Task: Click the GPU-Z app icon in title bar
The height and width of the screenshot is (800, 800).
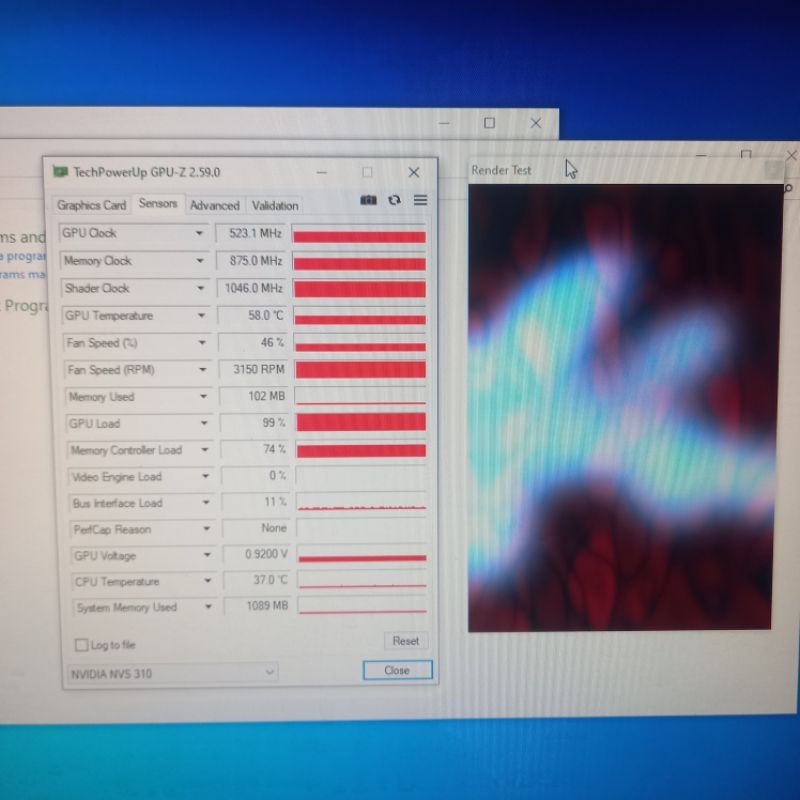Action: click(61, 172)
